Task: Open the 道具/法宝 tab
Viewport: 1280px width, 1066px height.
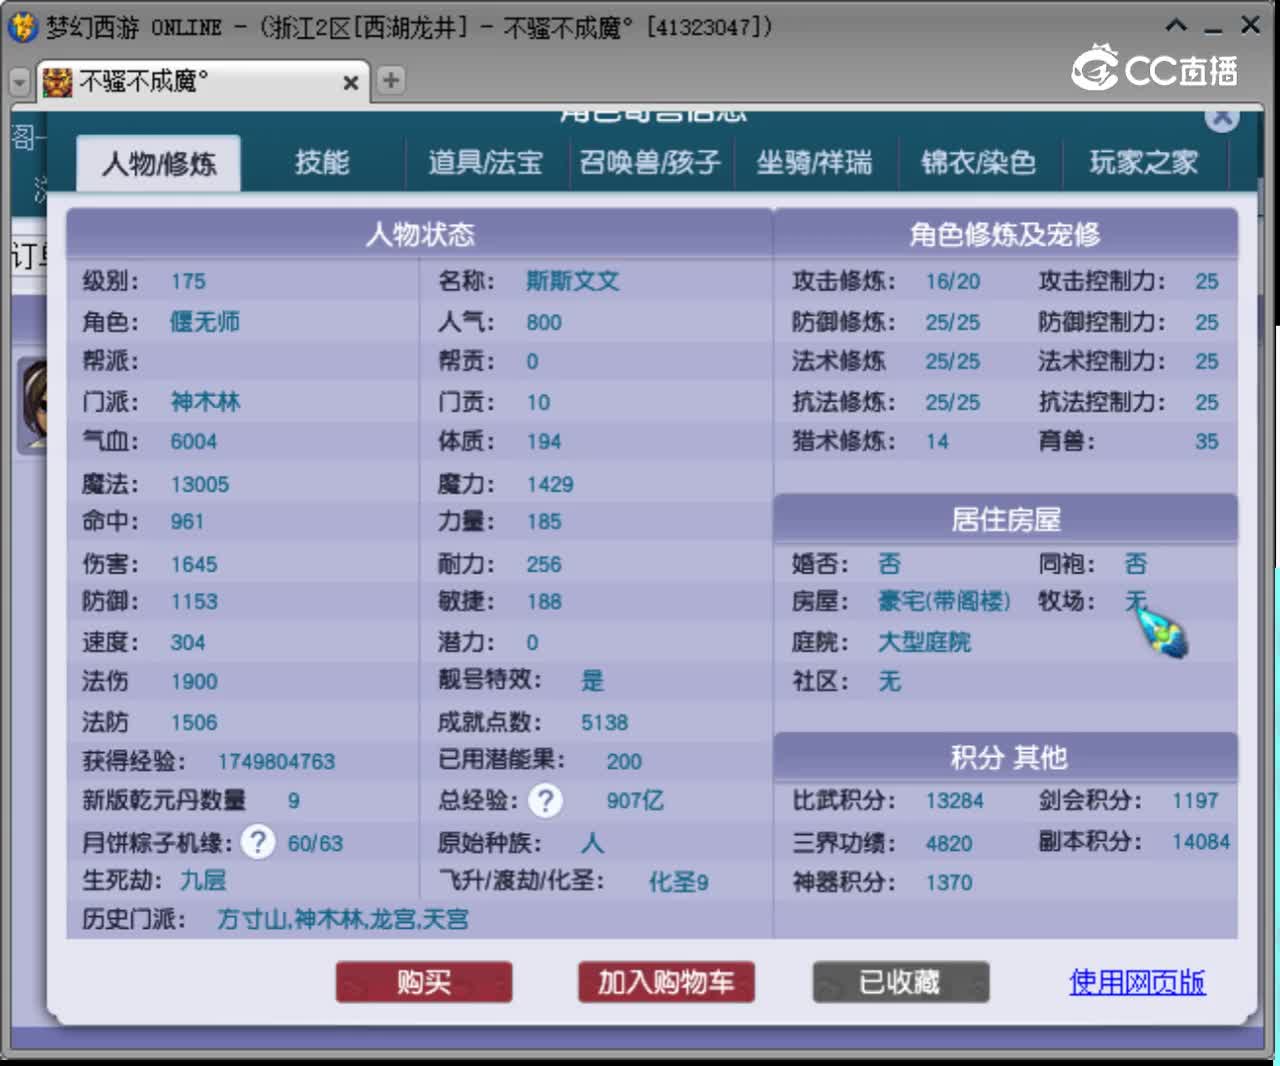Action: (486, 162)
